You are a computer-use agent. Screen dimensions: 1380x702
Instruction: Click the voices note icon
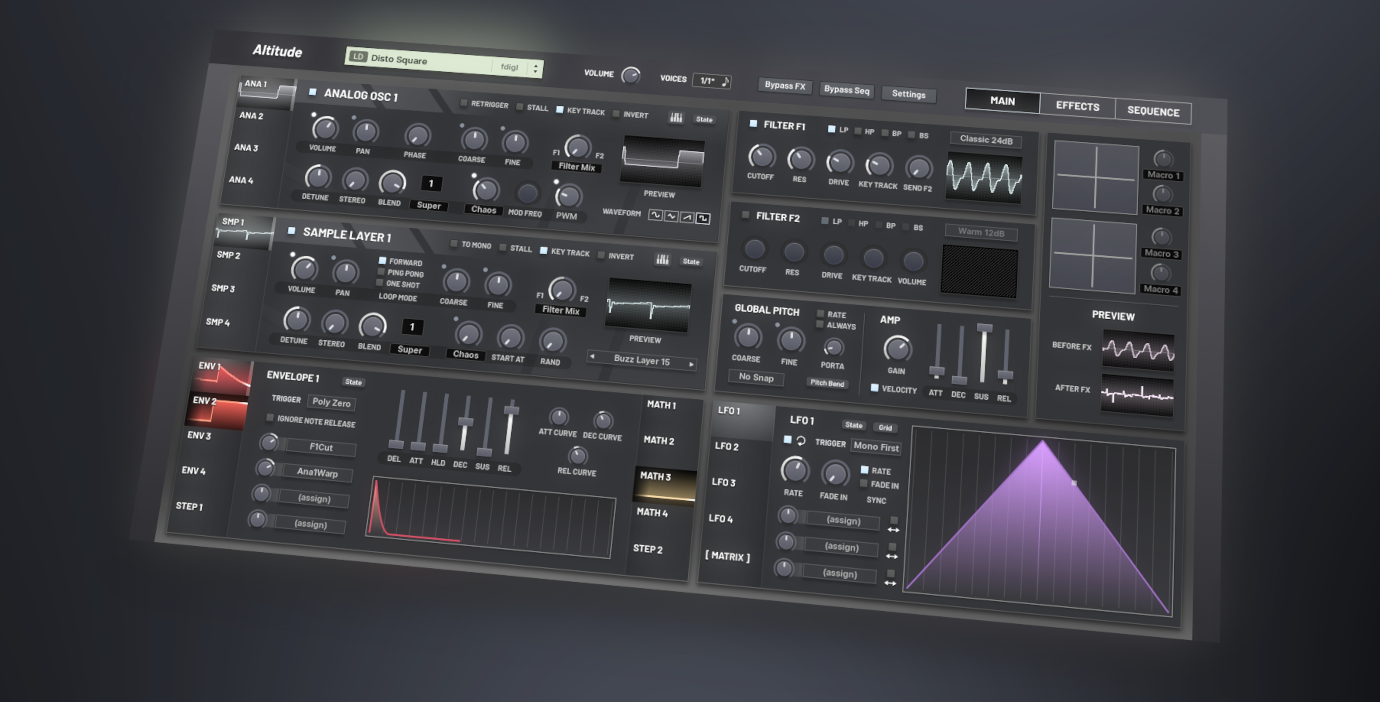tap(725, 81)
